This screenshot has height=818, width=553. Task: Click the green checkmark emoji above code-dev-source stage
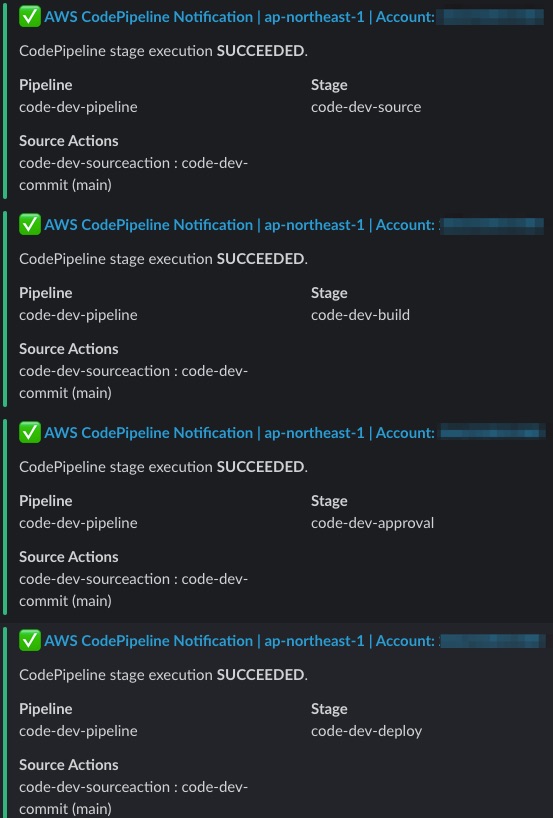pyautogui.click(x=30, y=17)
